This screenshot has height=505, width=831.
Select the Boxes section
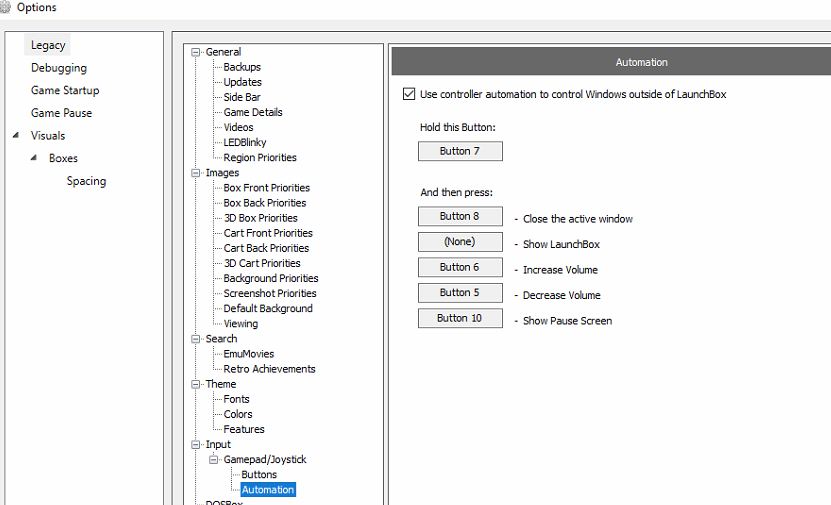coord(64,158)
